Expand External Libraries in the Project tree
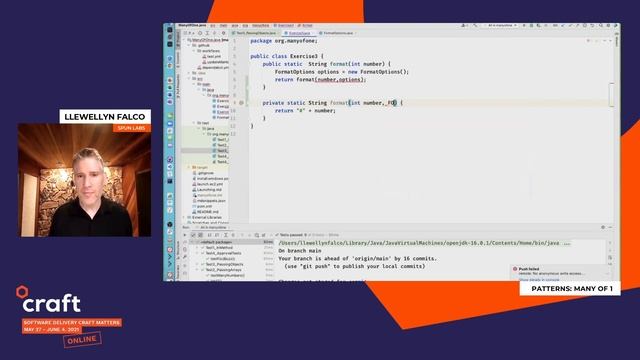640x360 pixels. tap(184, 218)
